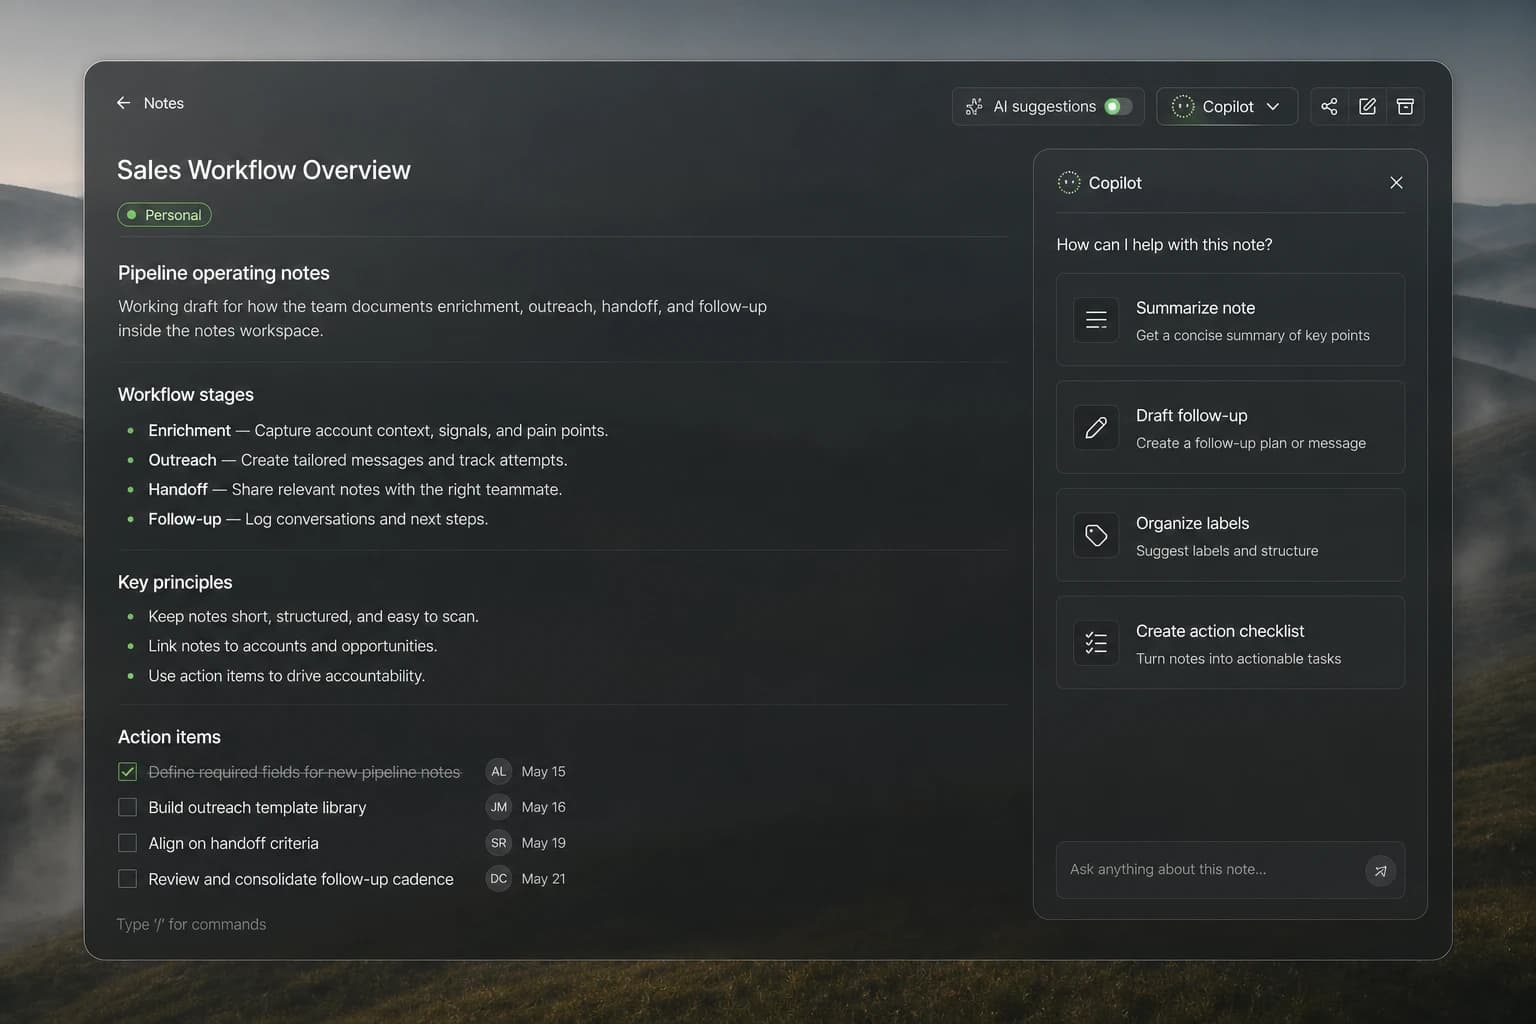Click the share icon in the toolbar
Viewport: 1536px width, 1024px height.
(1329, 106)
